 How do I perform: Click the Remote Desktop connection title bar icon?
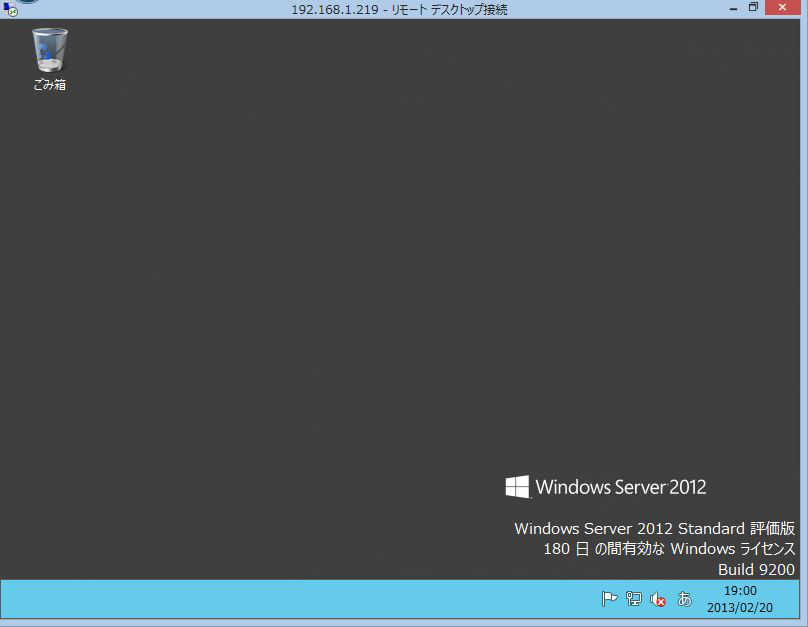(10, 8)
